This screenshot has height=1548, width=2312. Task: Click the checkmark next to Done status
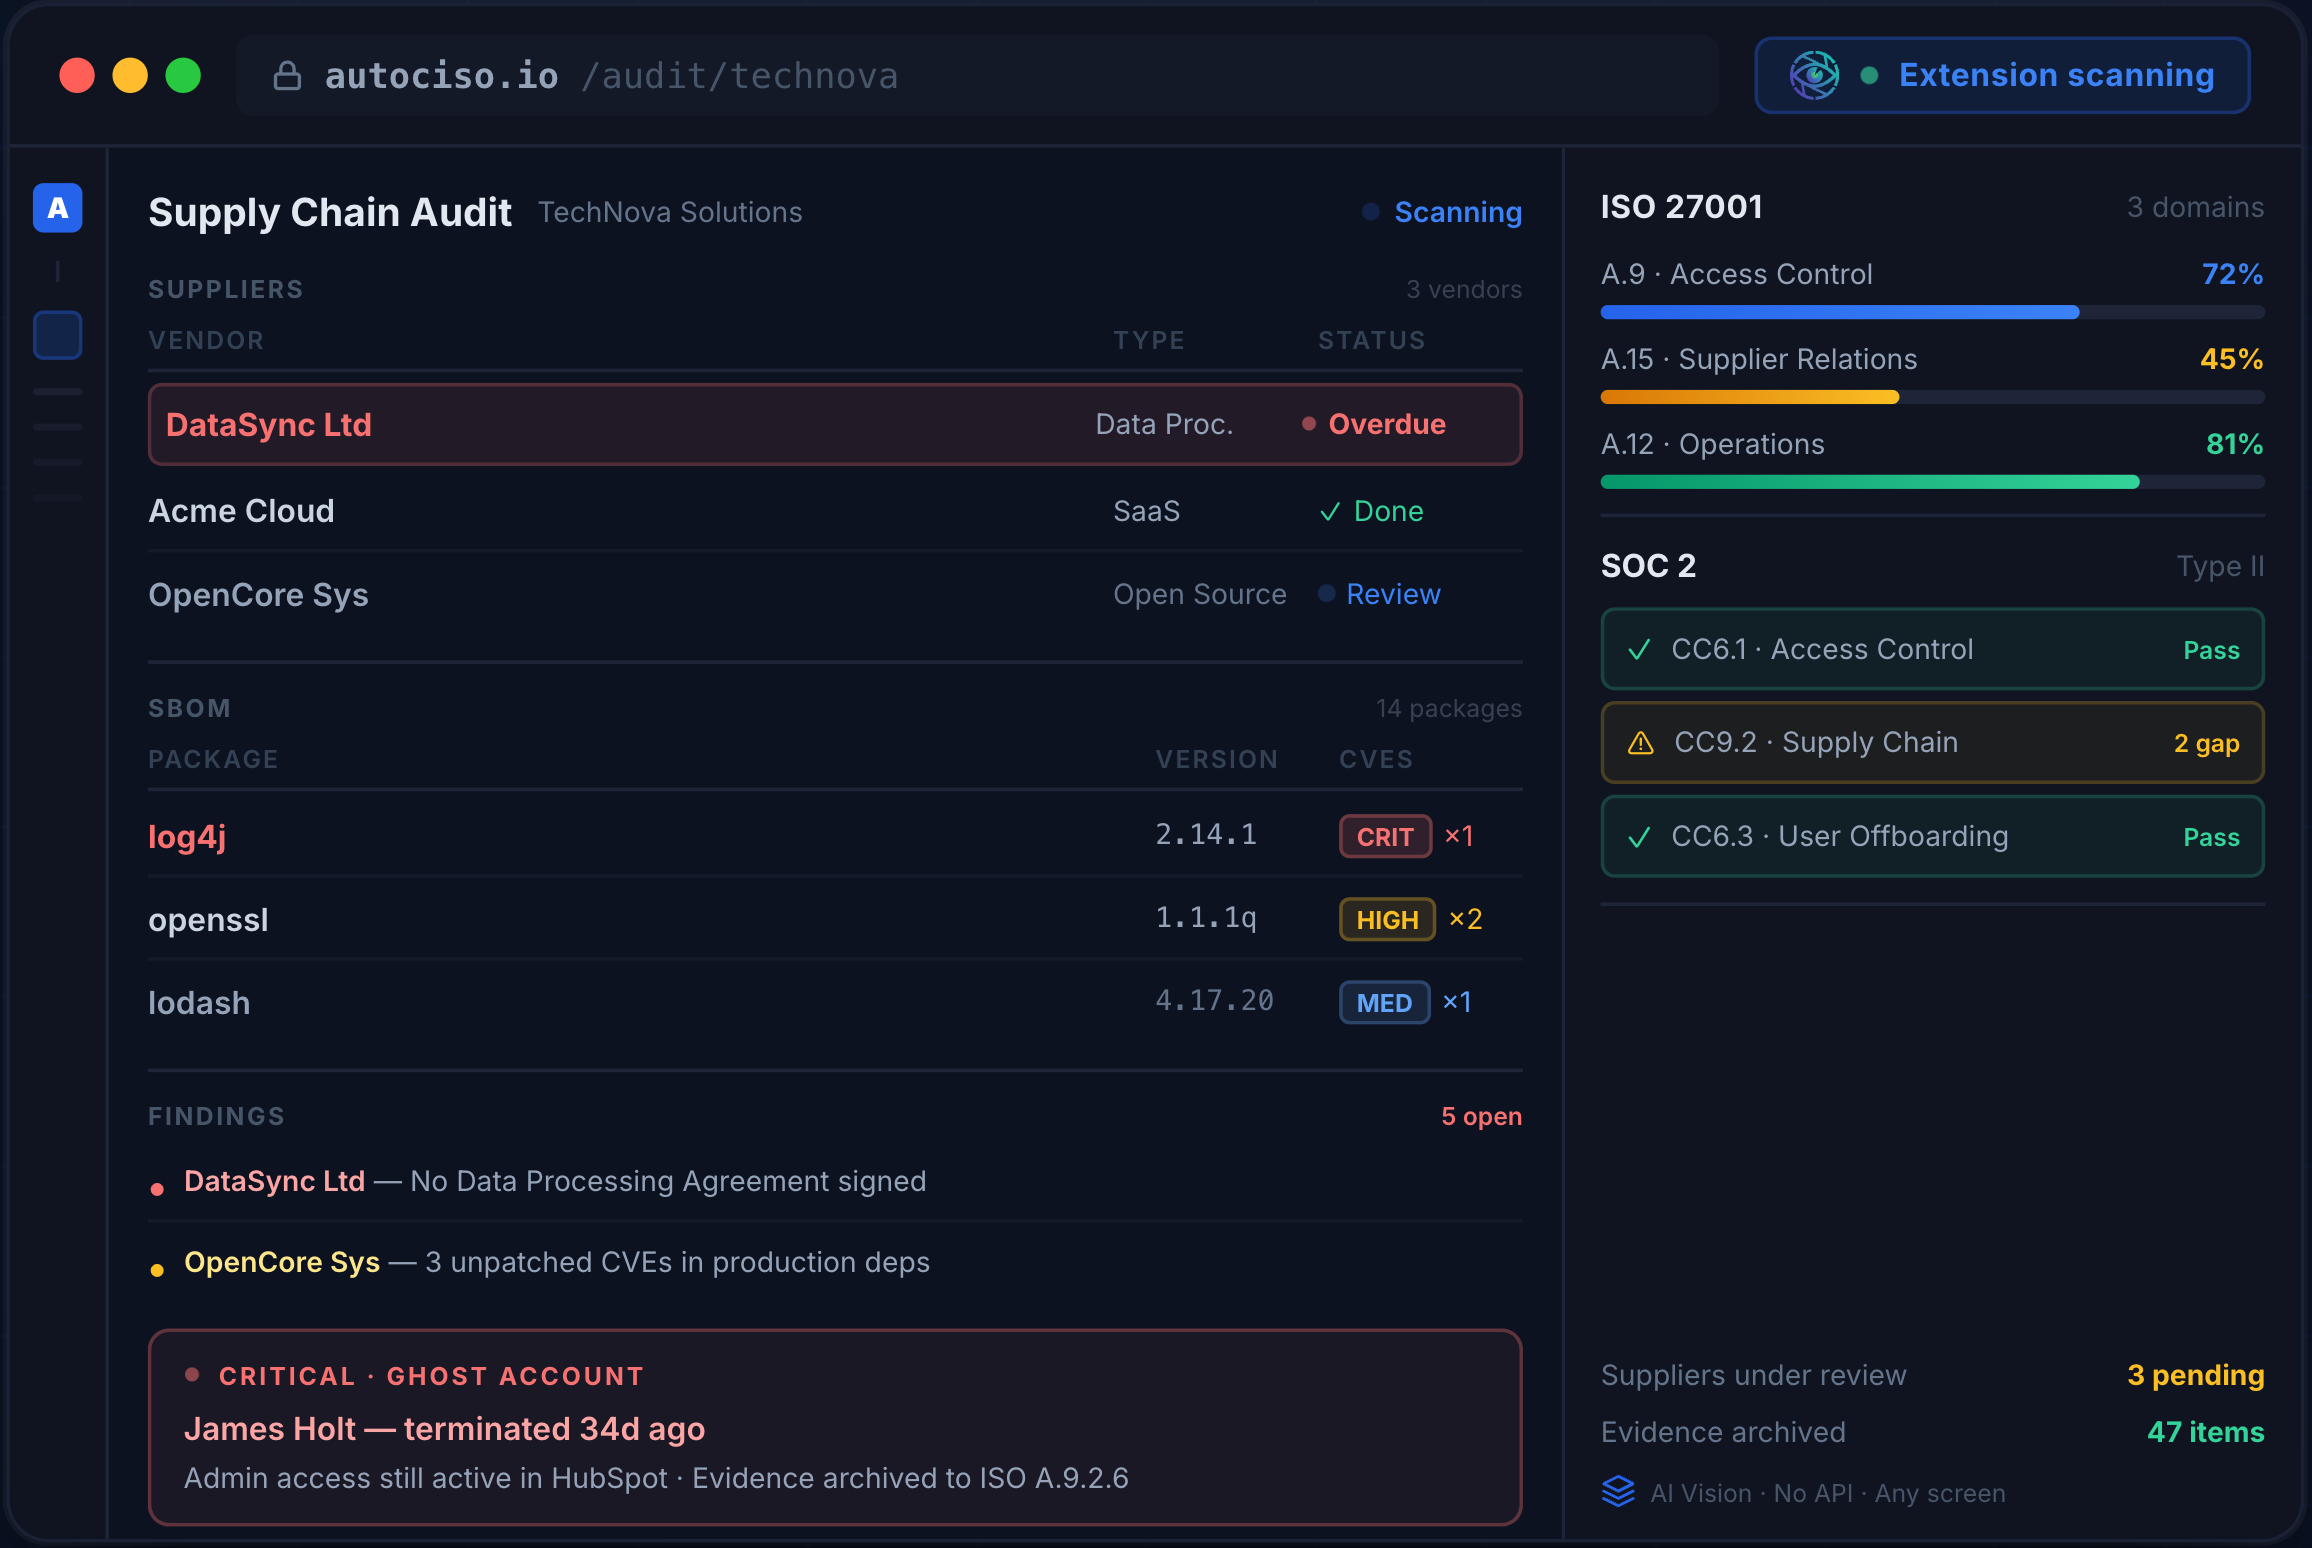(1330, 512)
